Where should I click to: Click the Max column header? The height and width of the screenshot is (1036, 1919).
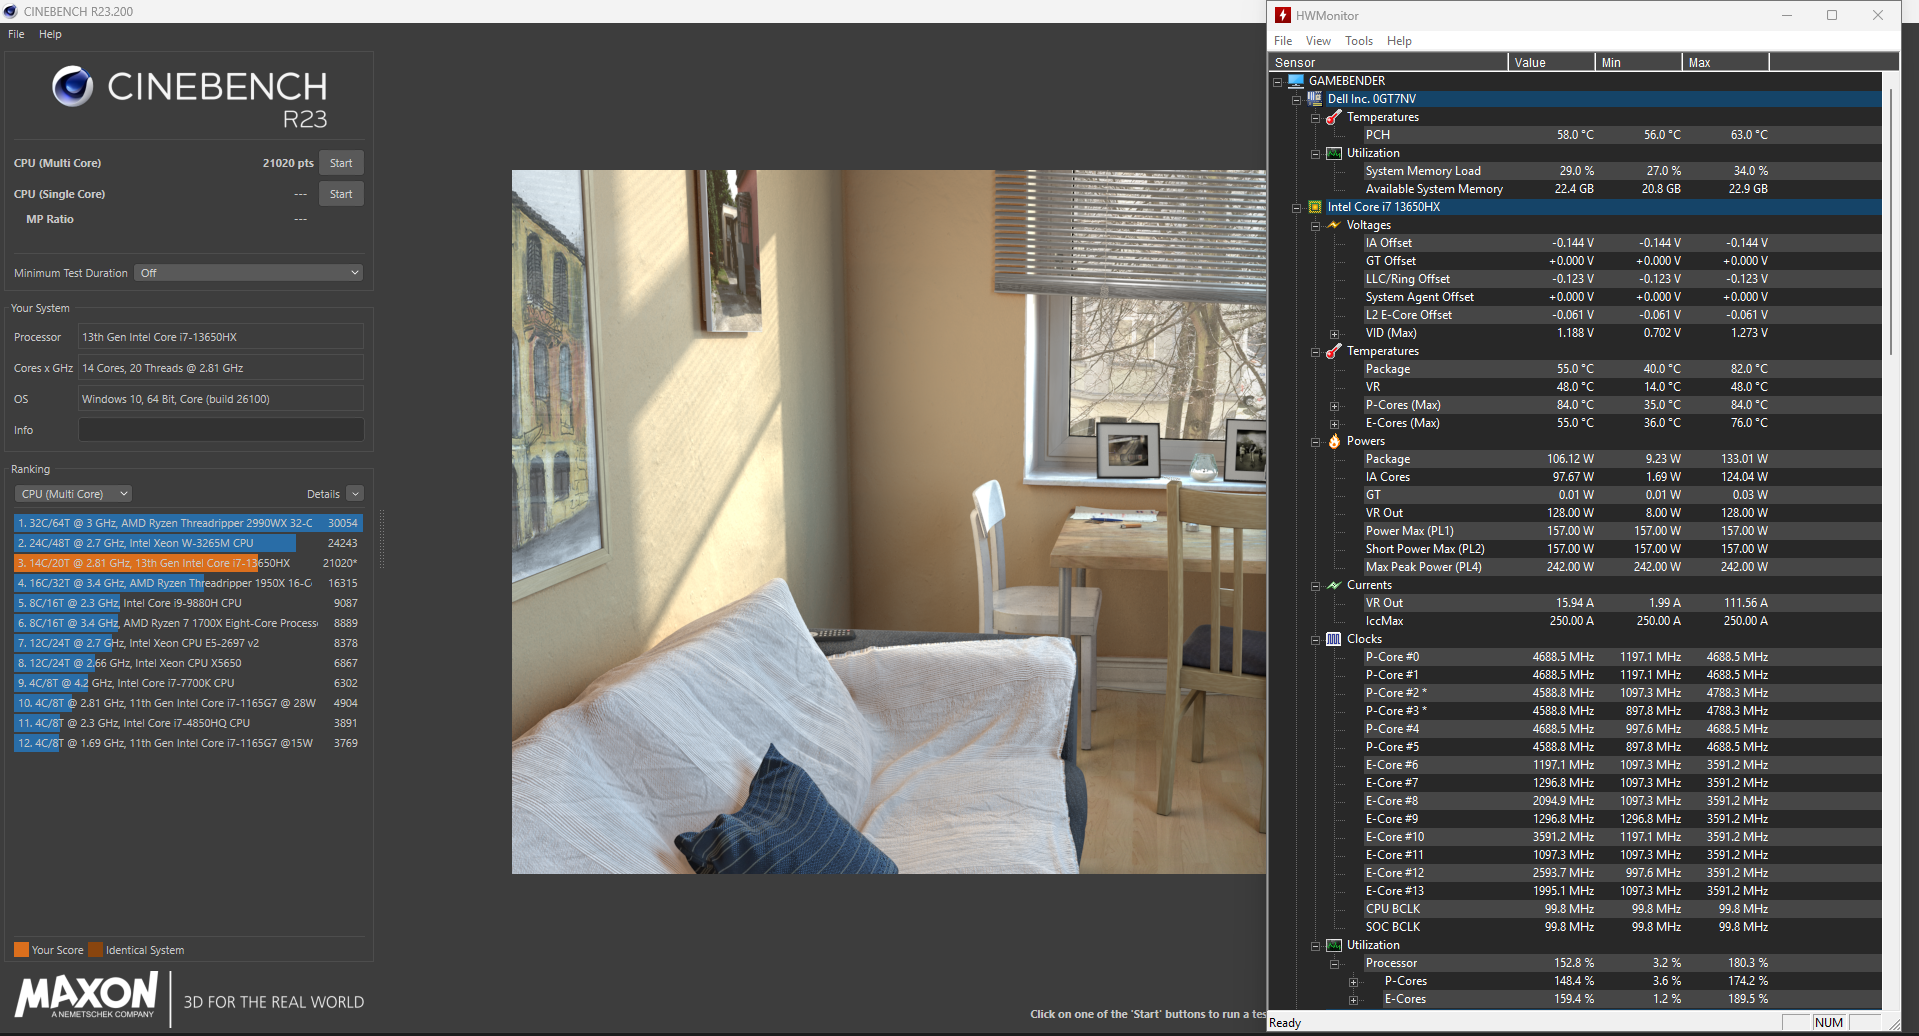pos(1725,62)
